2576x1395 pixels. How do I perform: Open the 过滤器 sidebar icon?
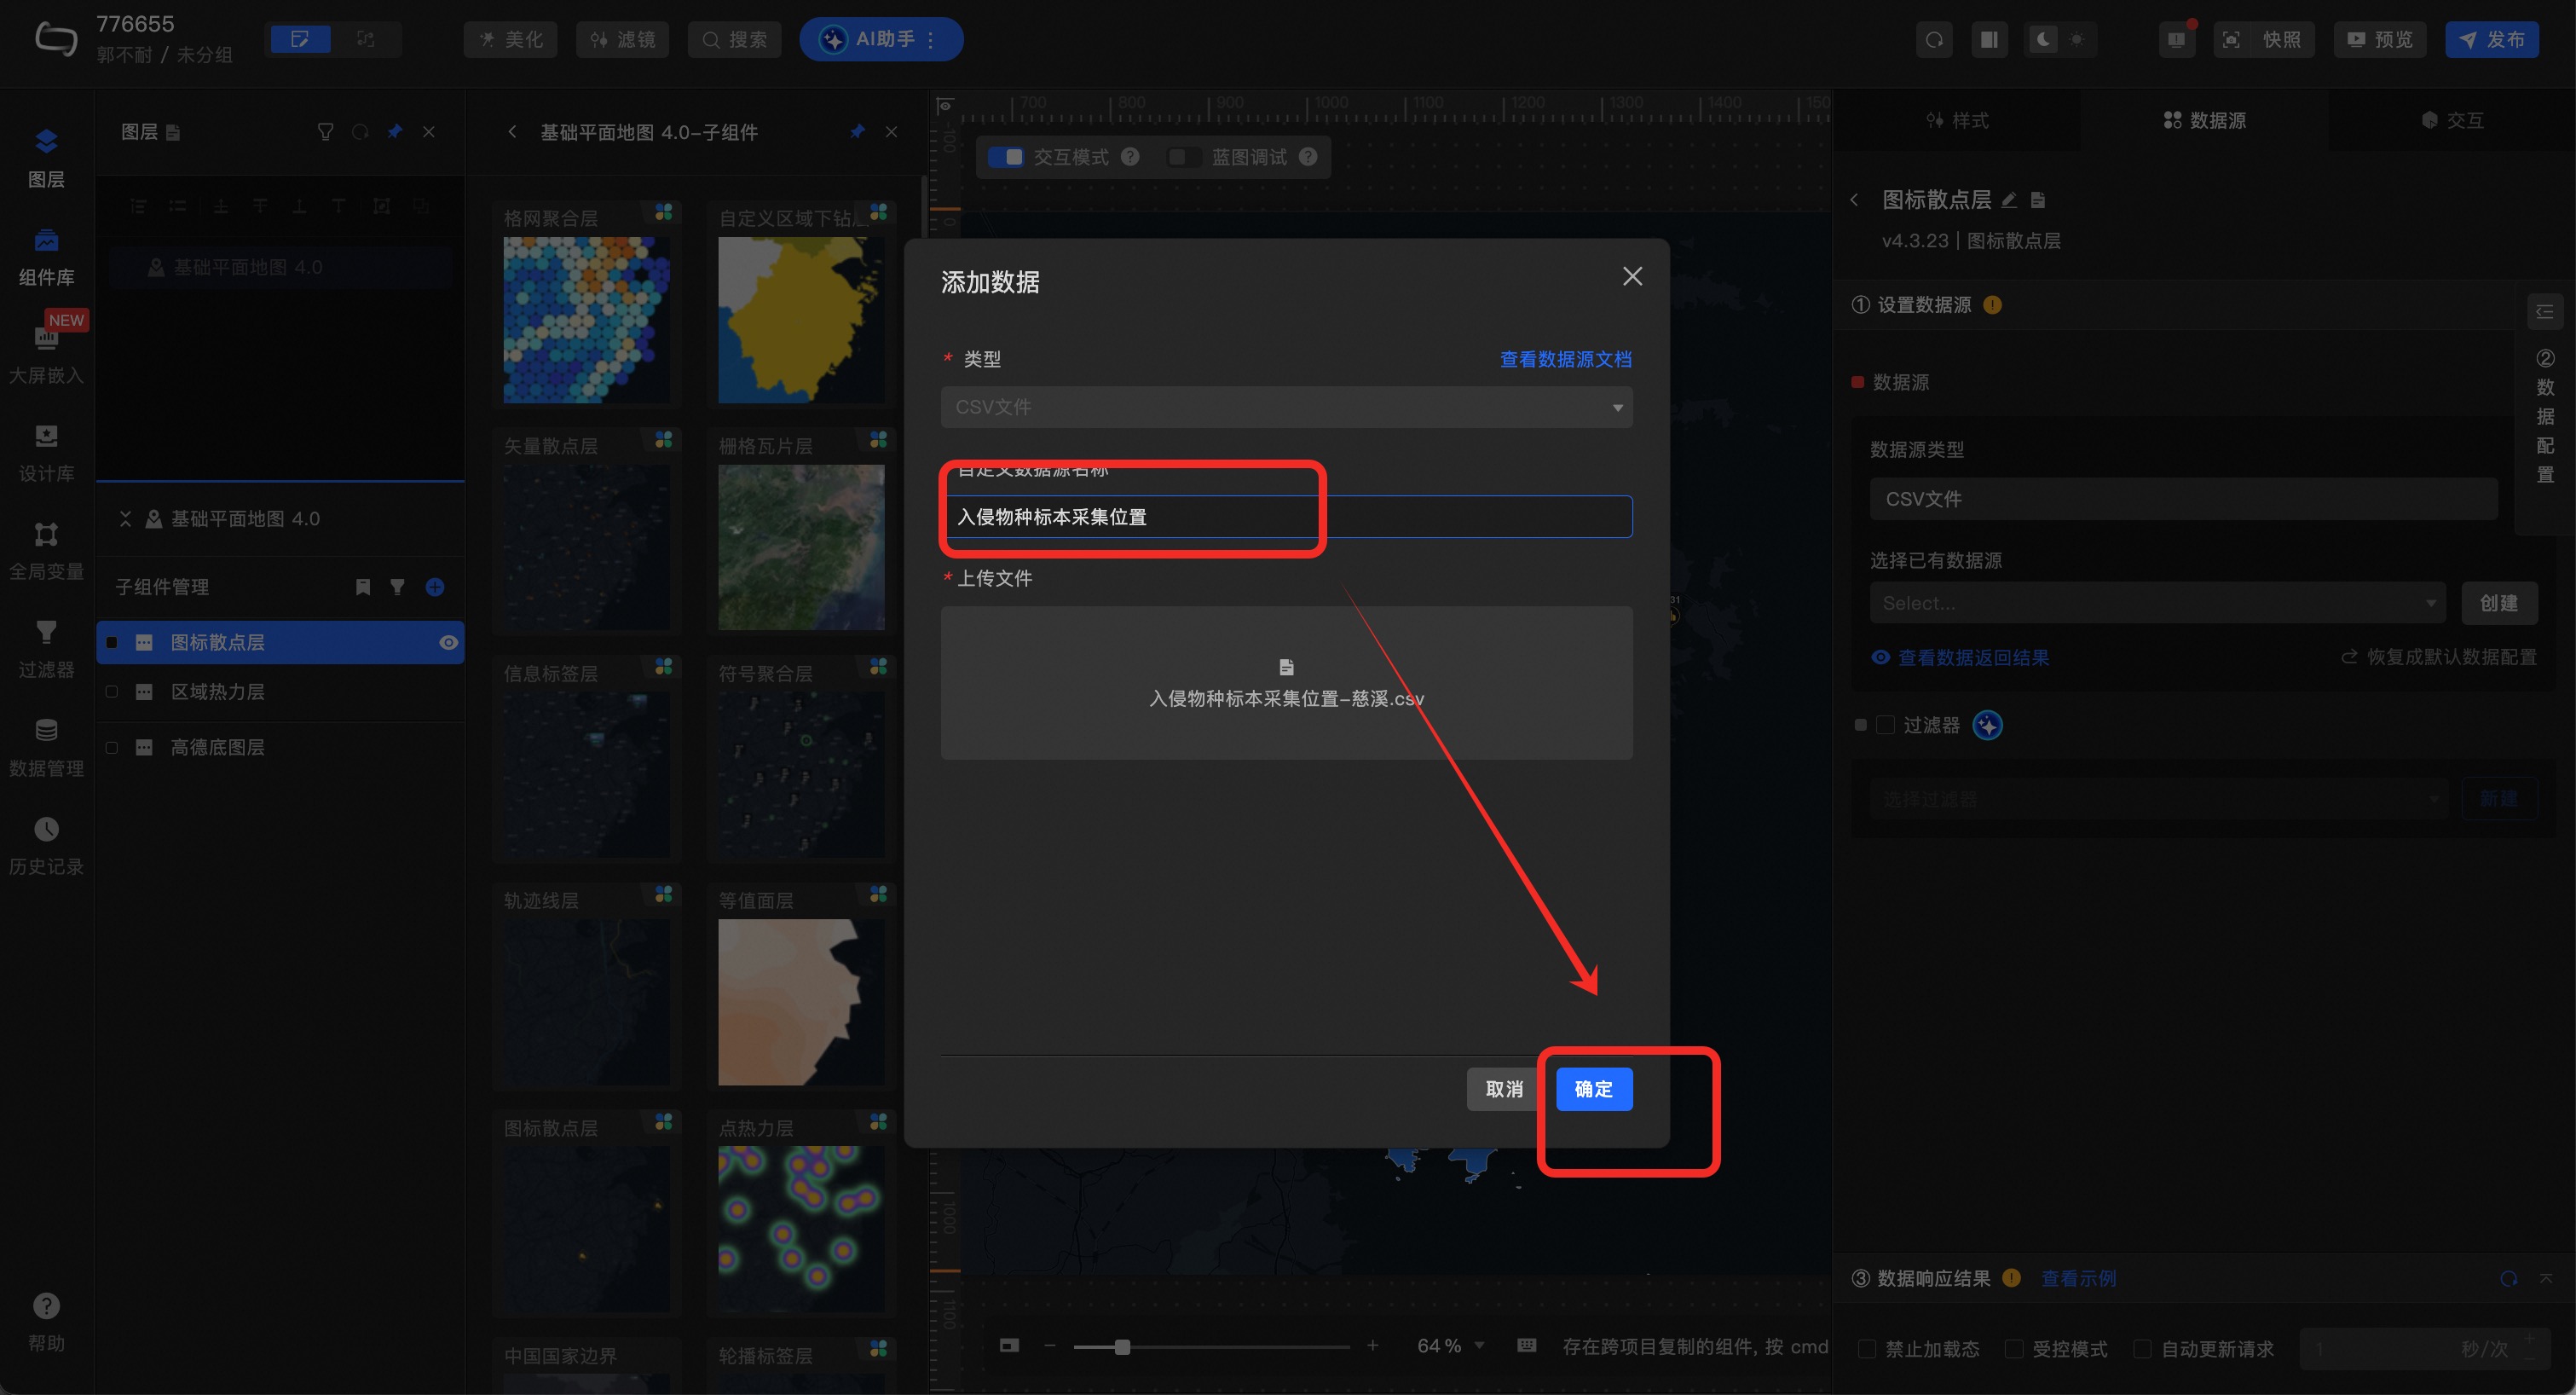(x=46, y=648)
